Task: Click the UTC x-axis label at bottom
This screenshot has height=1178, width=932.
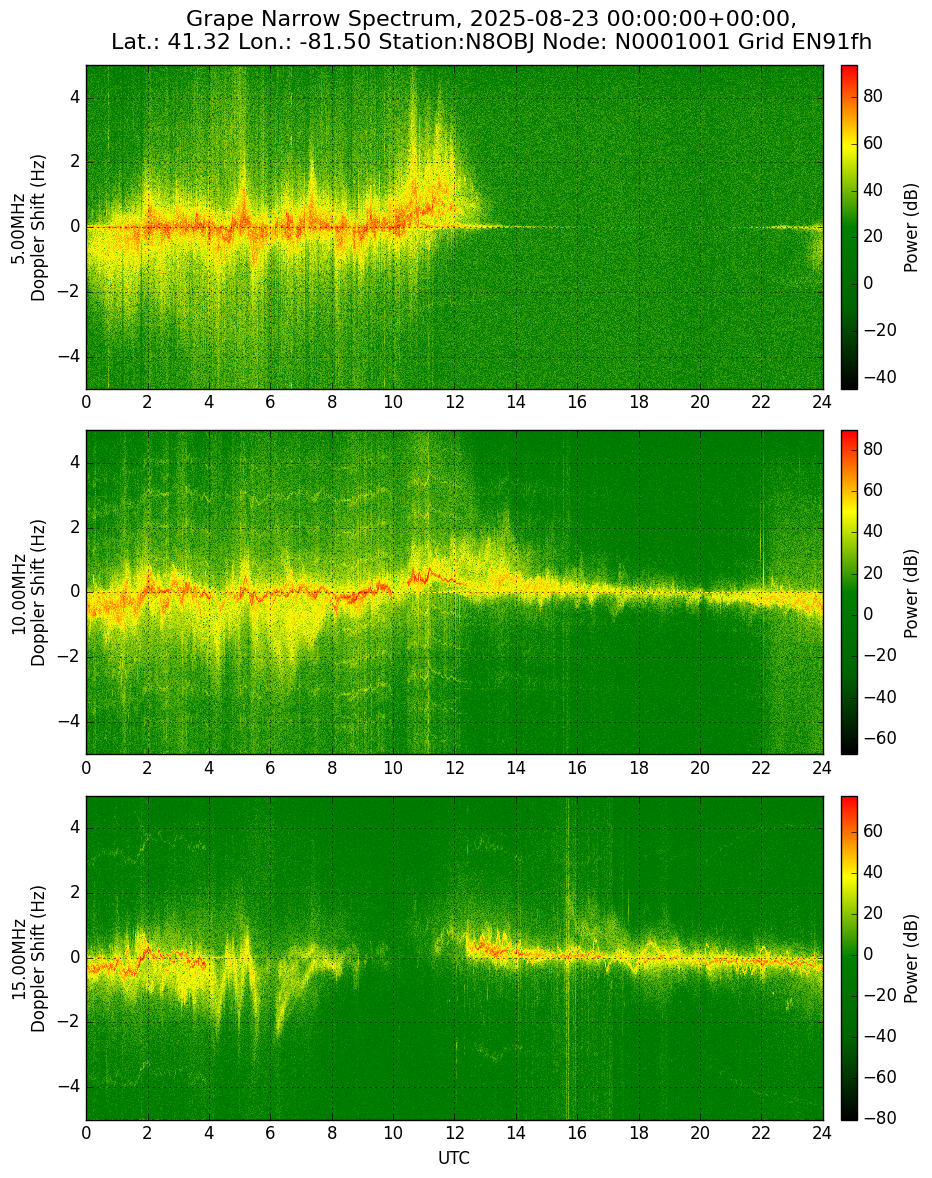Action: click(454, 1158)
